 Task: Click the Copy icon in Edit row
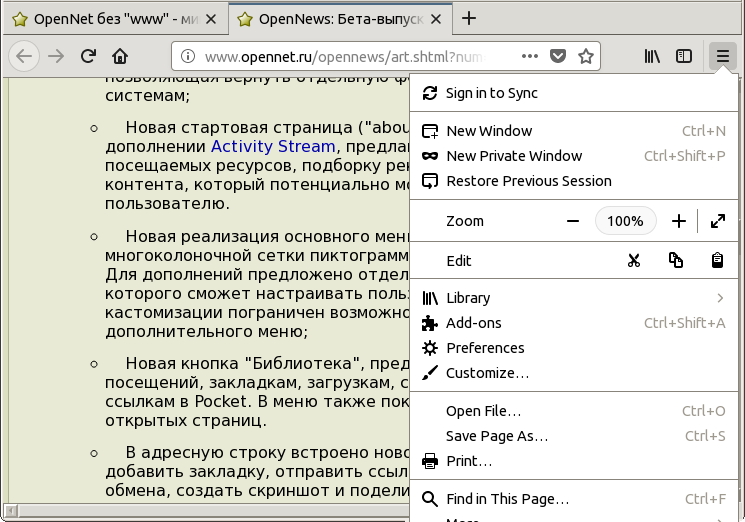coord(676,260)
